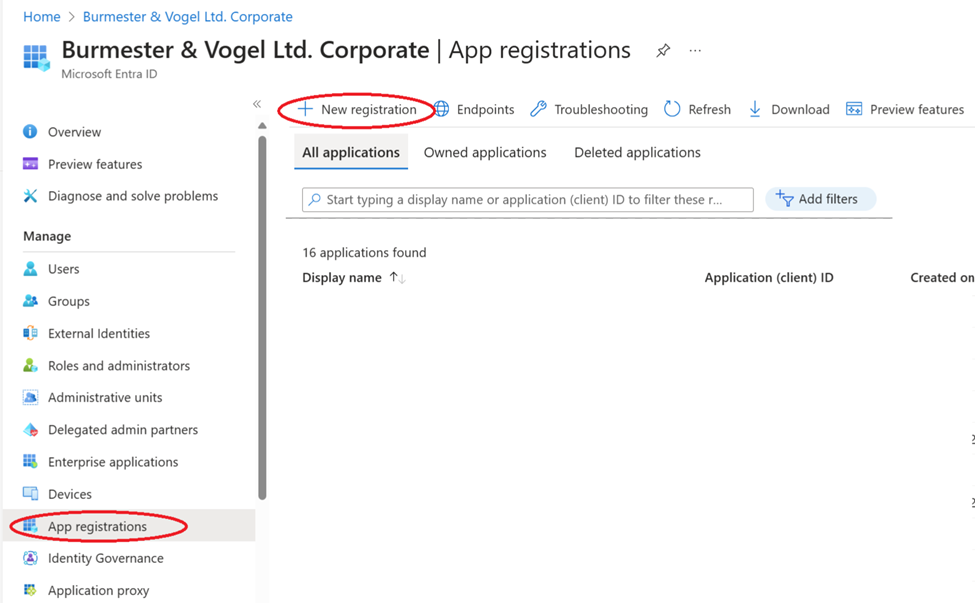This screenshot has width=975, height=603.
Task: Click the Enterprise applications grid icon
Action: point(30,461)
